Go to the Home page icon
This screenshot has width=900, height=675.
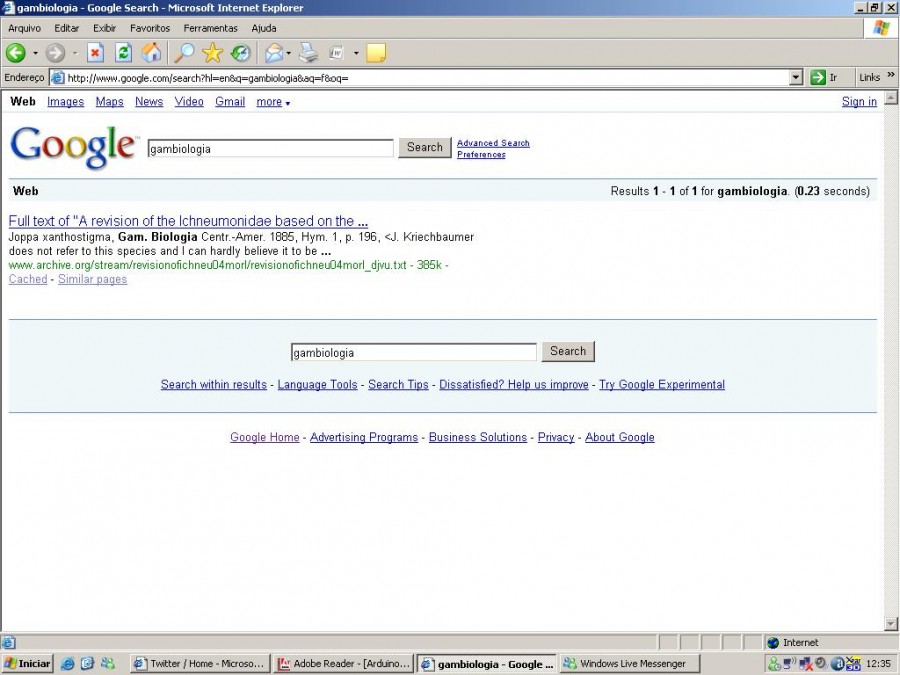[152, 53]
